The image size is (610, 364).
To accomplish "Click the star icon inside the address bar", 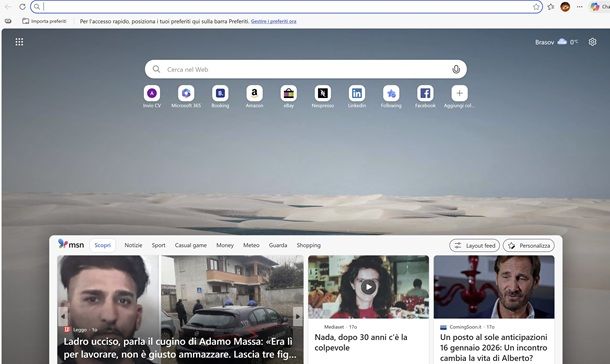I will 536,7.
